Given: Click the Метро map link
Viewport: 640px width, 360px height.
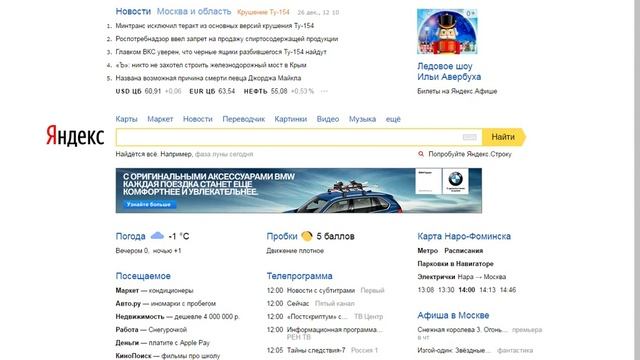Looking at the screenshot, I should [x=427, y=251].
